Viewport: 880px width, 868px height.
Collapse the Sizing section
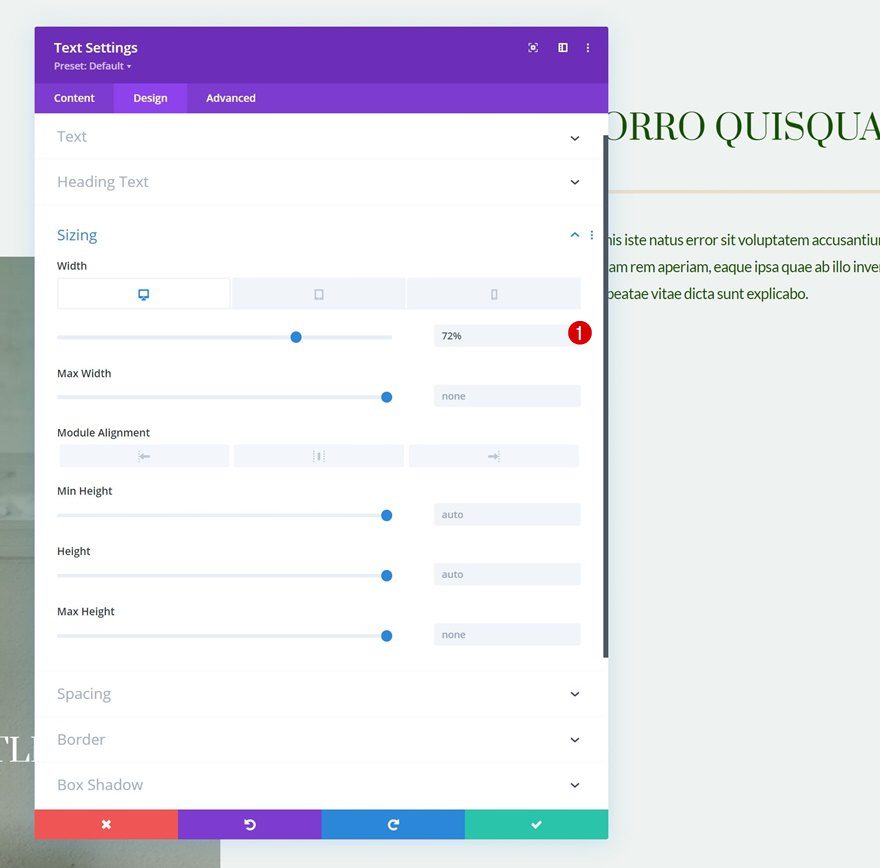[574, 234]
